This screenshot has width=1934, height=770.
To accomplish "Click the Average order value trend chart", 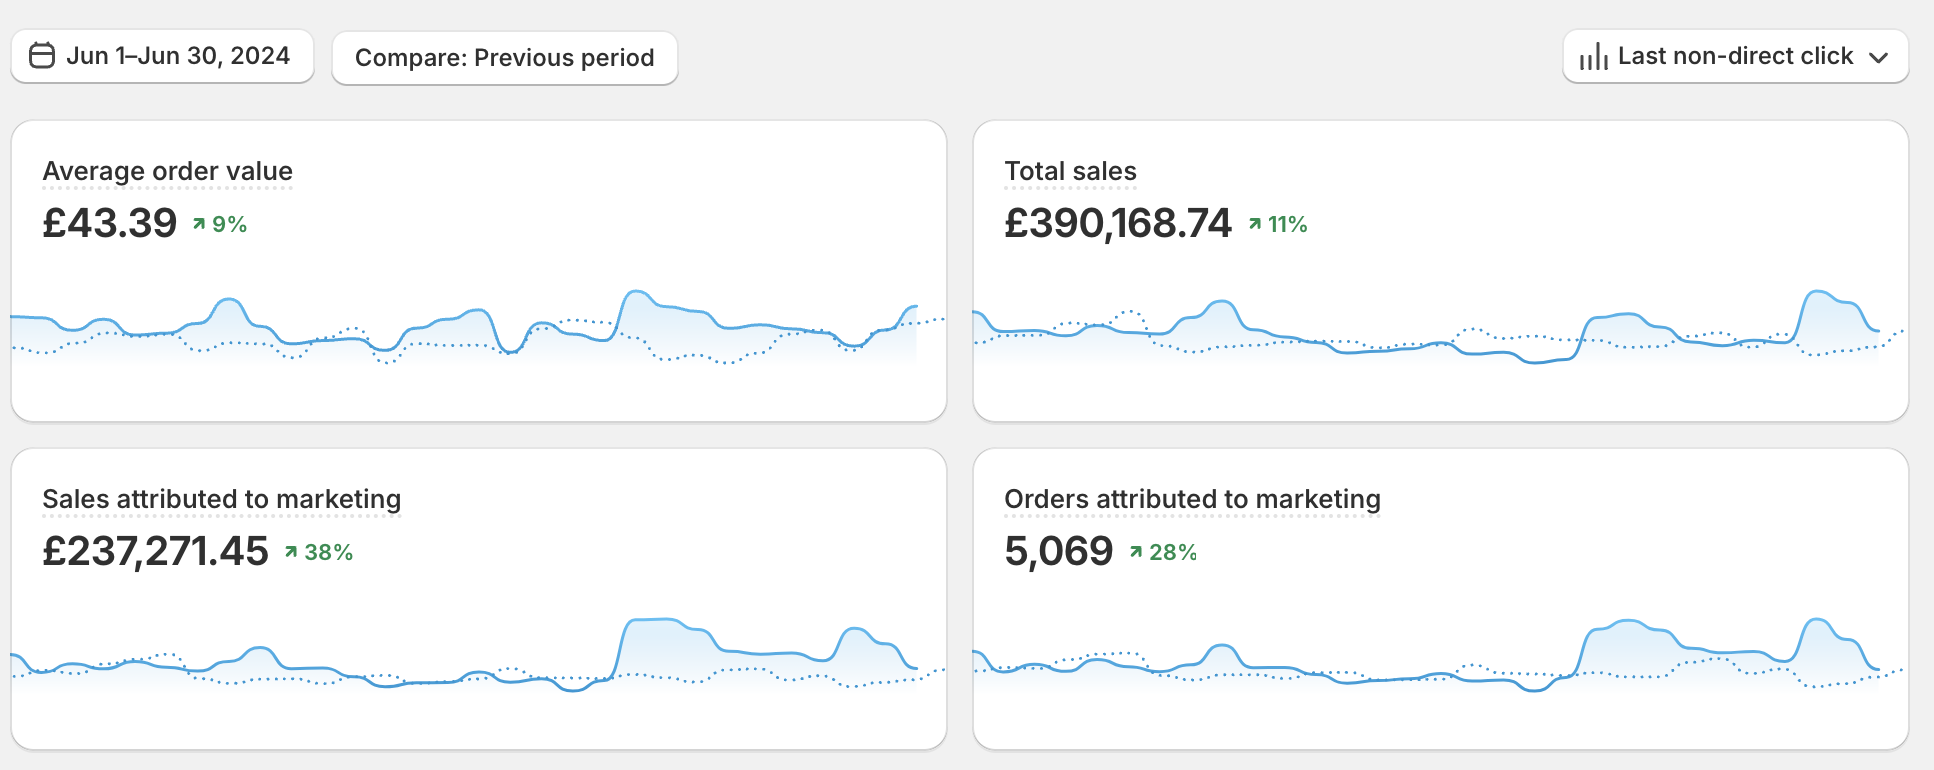I will [478, 330].
